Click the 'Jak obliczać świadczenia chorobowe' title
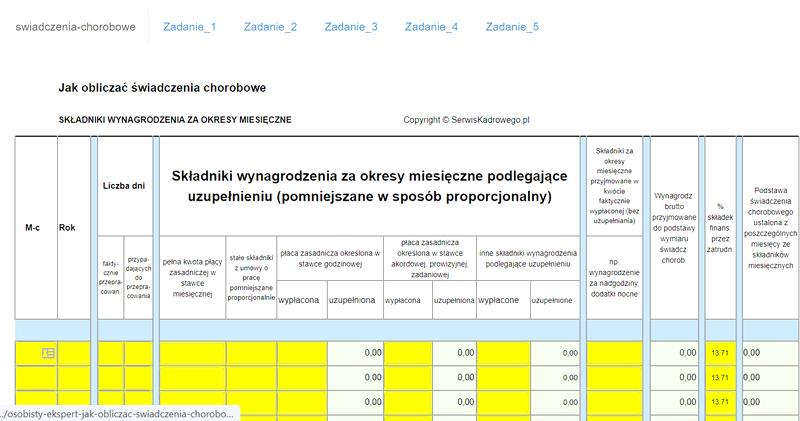Screen dimensions: 800x421 coord(162,88)
